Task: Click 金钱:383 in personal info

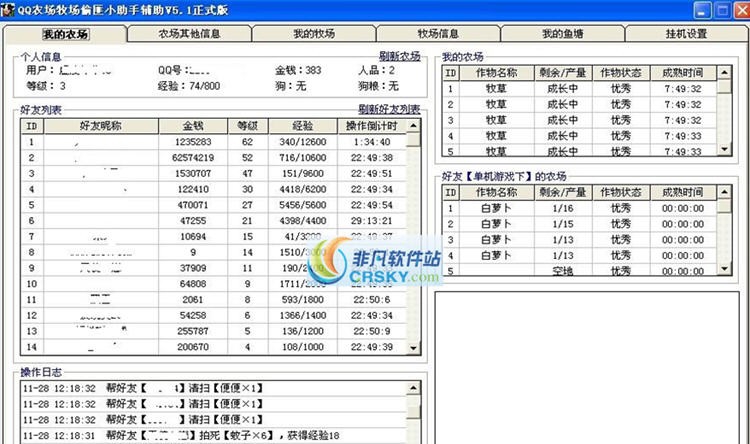Action: (x=298, y=70)
